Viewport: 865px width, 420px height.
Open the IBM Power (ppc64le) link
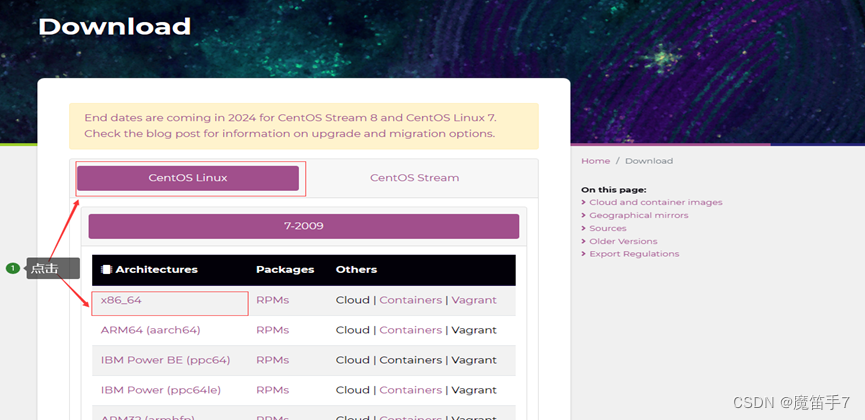(161, 390)
